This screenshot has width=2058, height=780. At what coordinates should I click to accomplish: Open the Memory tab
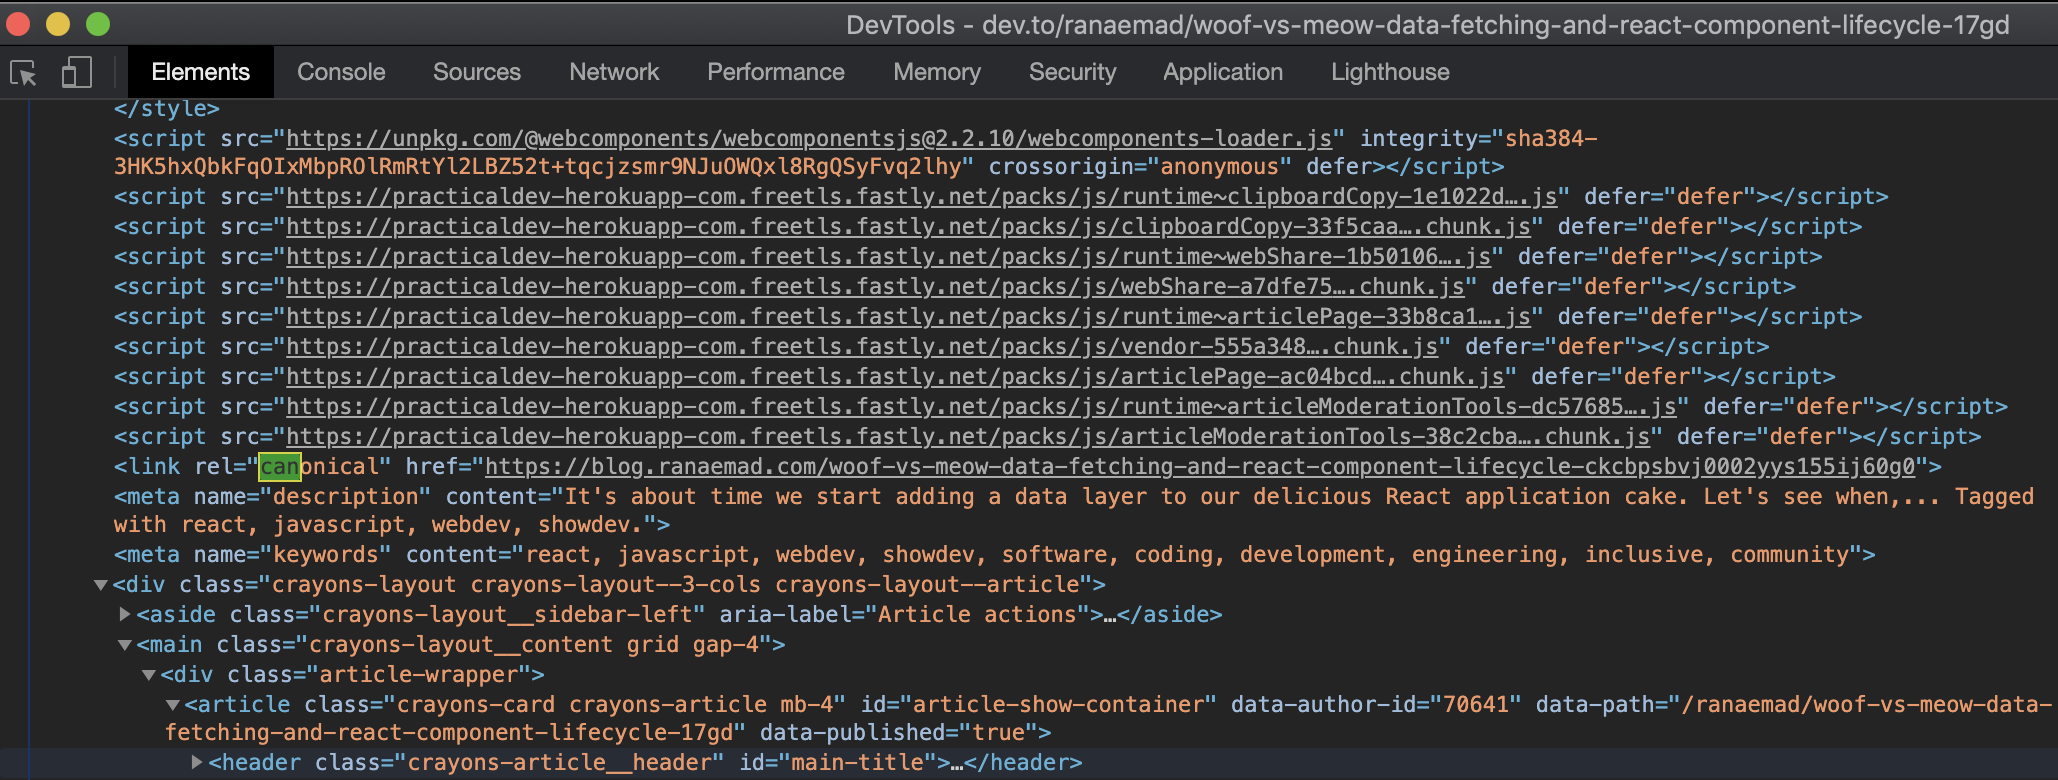pyautogui.click(x=937, y=72)
